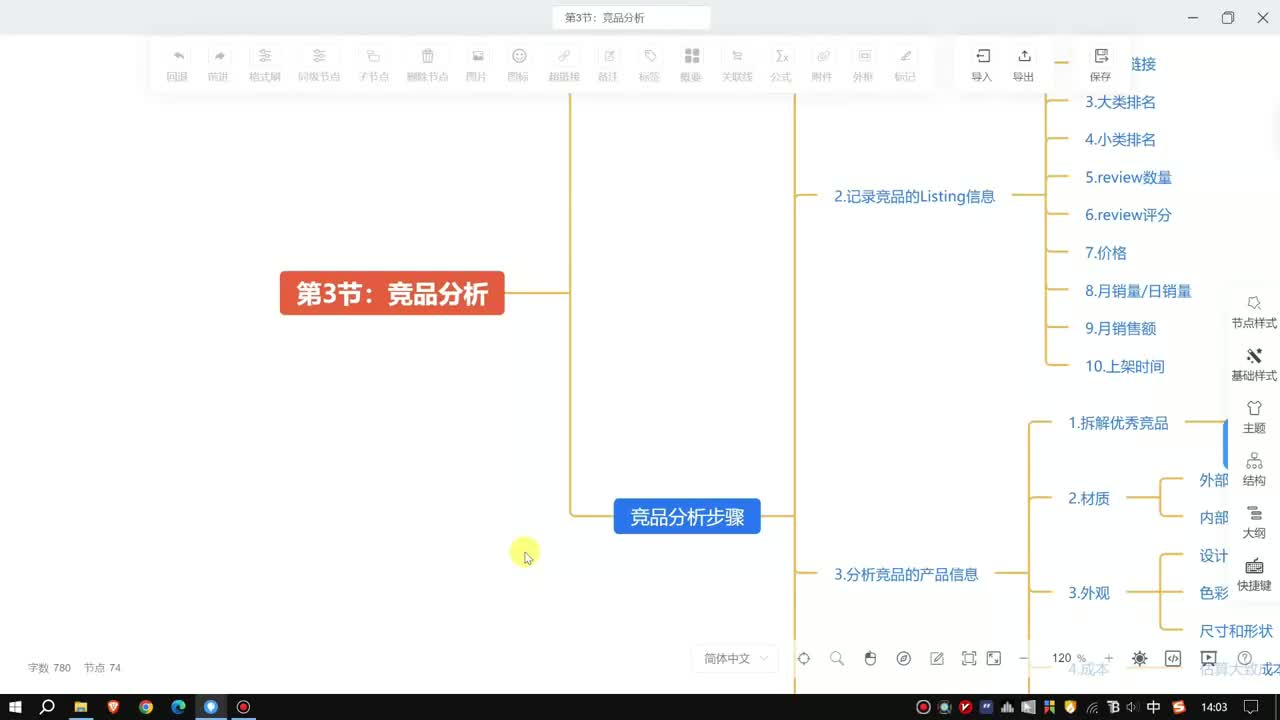Open the Windows Start menu
The width and height of the screenshot is (1280, 720).
[x=16, y=707]
